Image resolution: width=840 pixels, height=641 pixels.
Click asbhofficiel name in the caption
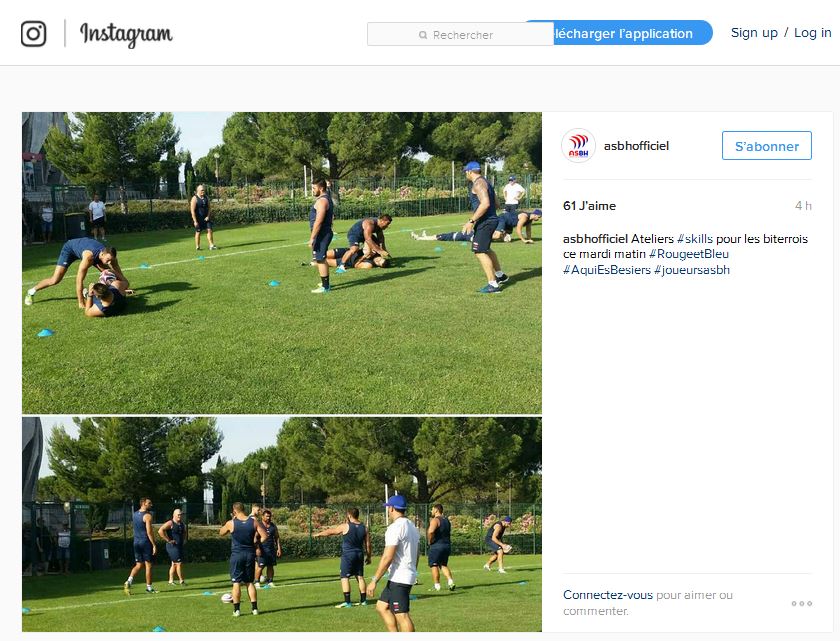point(595,239)
